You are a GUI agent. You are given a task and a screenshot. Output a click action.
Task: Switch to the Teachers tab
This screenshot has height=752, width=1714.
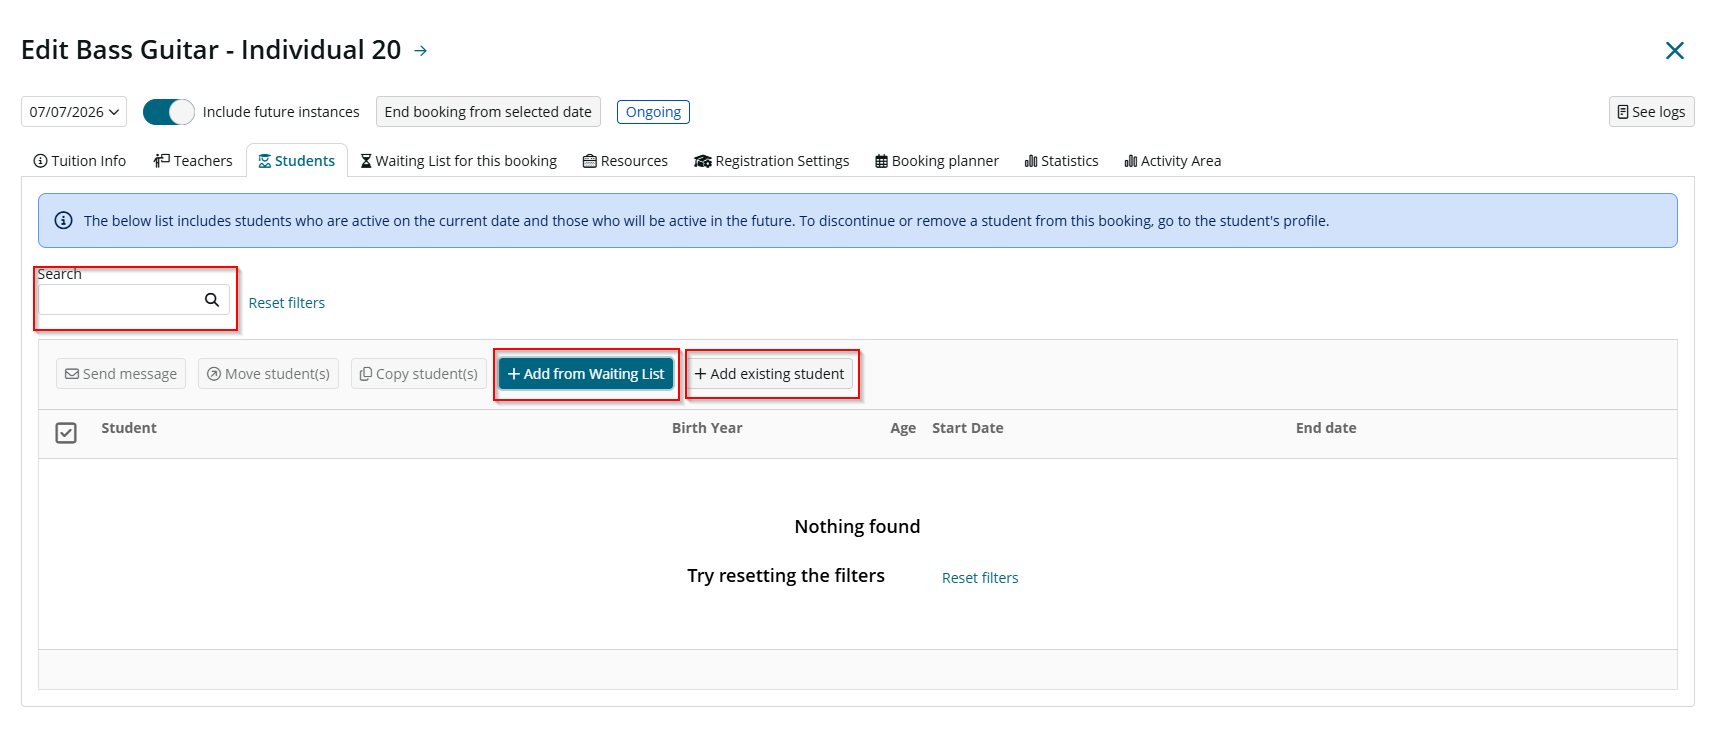click(x=193, y=161)
